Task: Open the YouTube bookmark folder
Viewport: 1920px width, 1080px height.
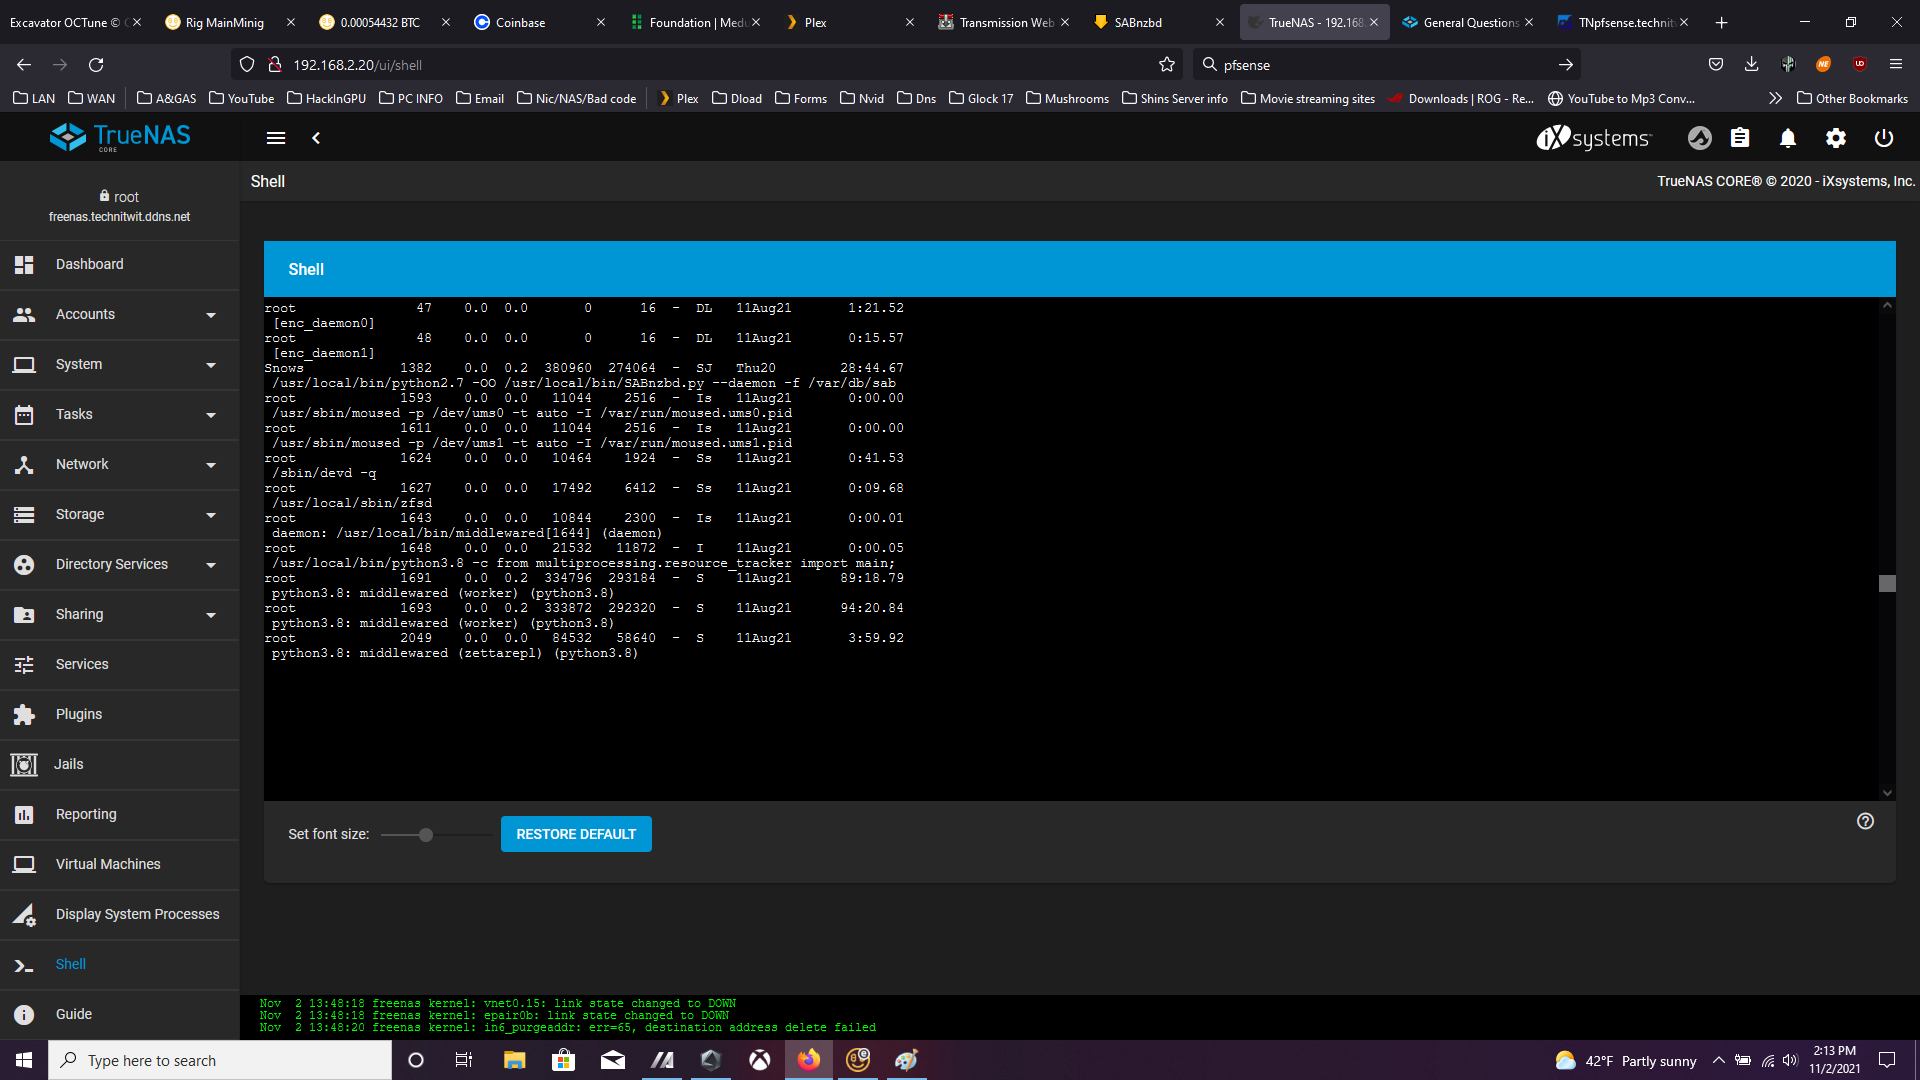Action: pyautogui.click(x=241, y=98)
